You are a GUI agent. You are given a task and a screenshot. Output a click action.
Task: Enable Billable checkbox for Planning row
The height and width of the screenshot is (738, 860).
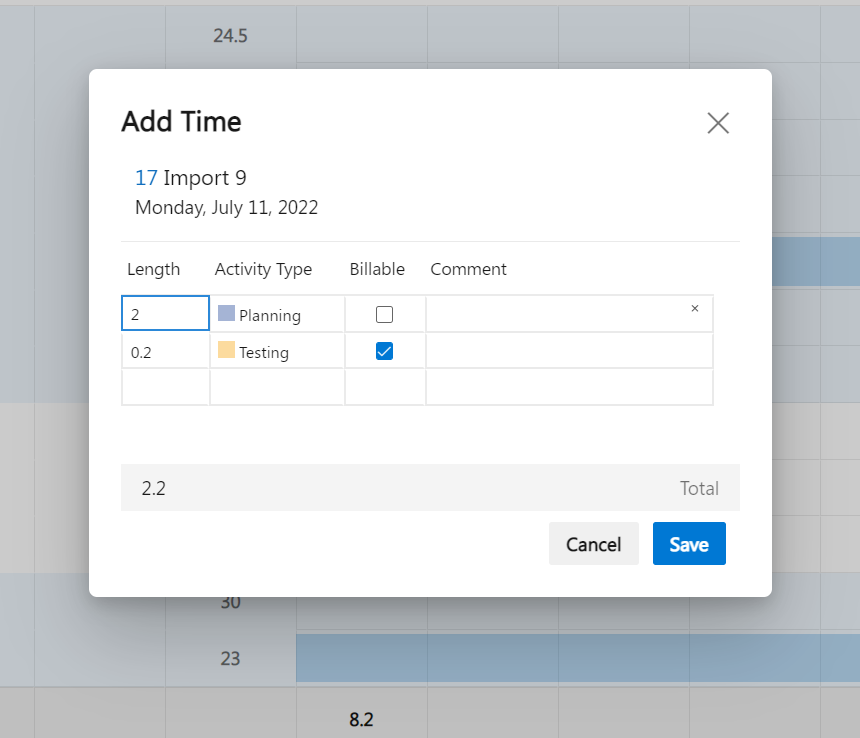(384, 314)
